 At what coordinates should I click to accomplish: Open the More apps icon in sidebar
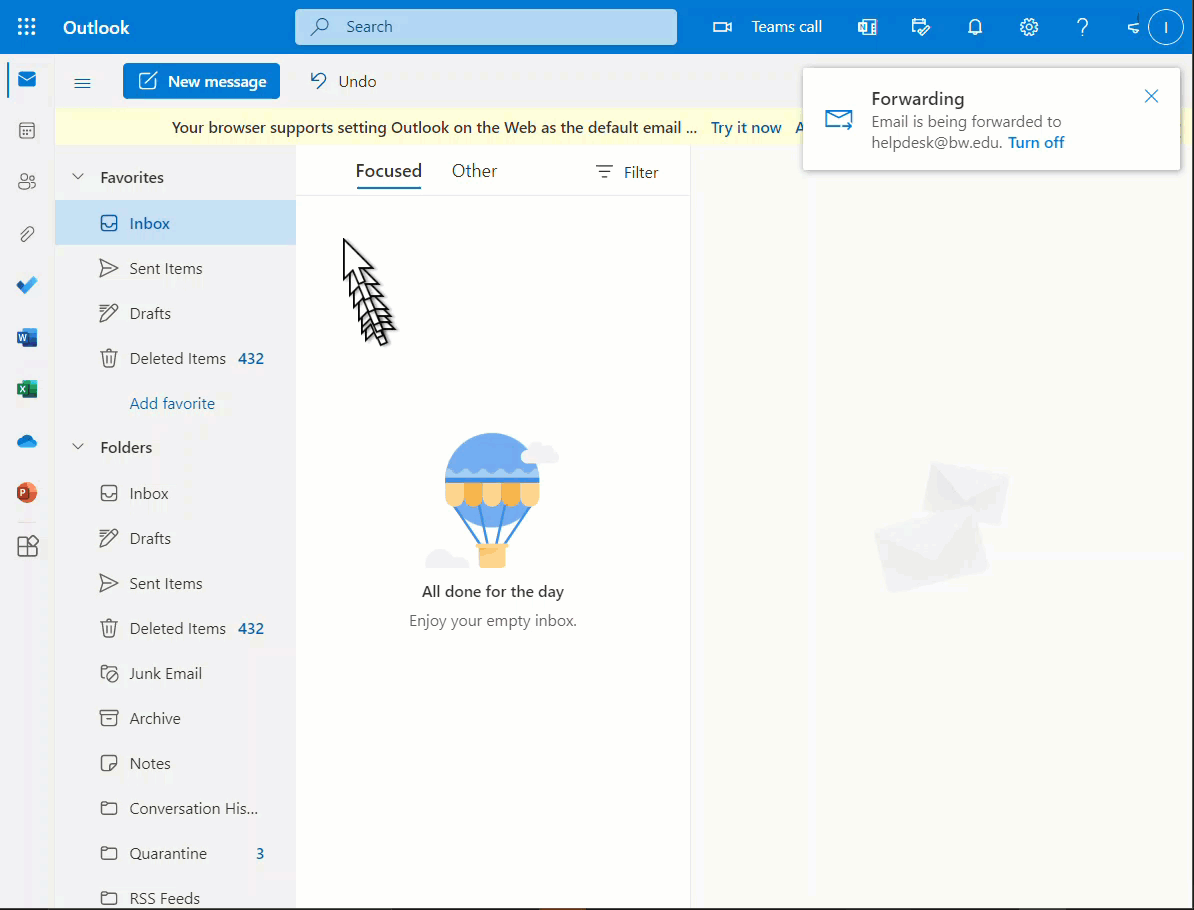point(27,546)
